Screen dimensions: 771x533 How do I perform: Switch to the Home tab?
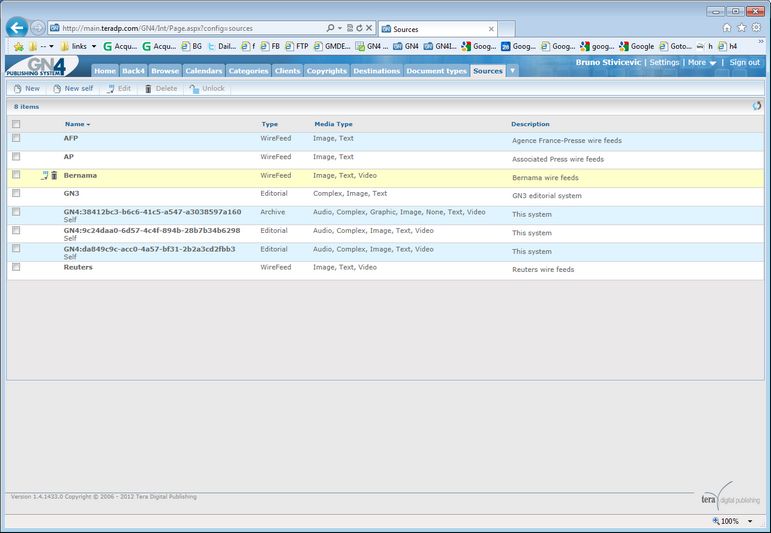[x=105, y=71]
